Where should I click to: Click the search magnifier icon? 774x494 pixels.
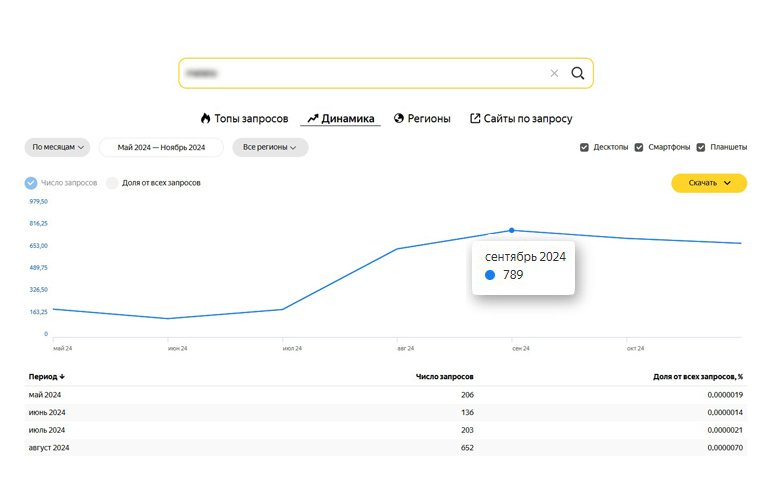[577, 73]
